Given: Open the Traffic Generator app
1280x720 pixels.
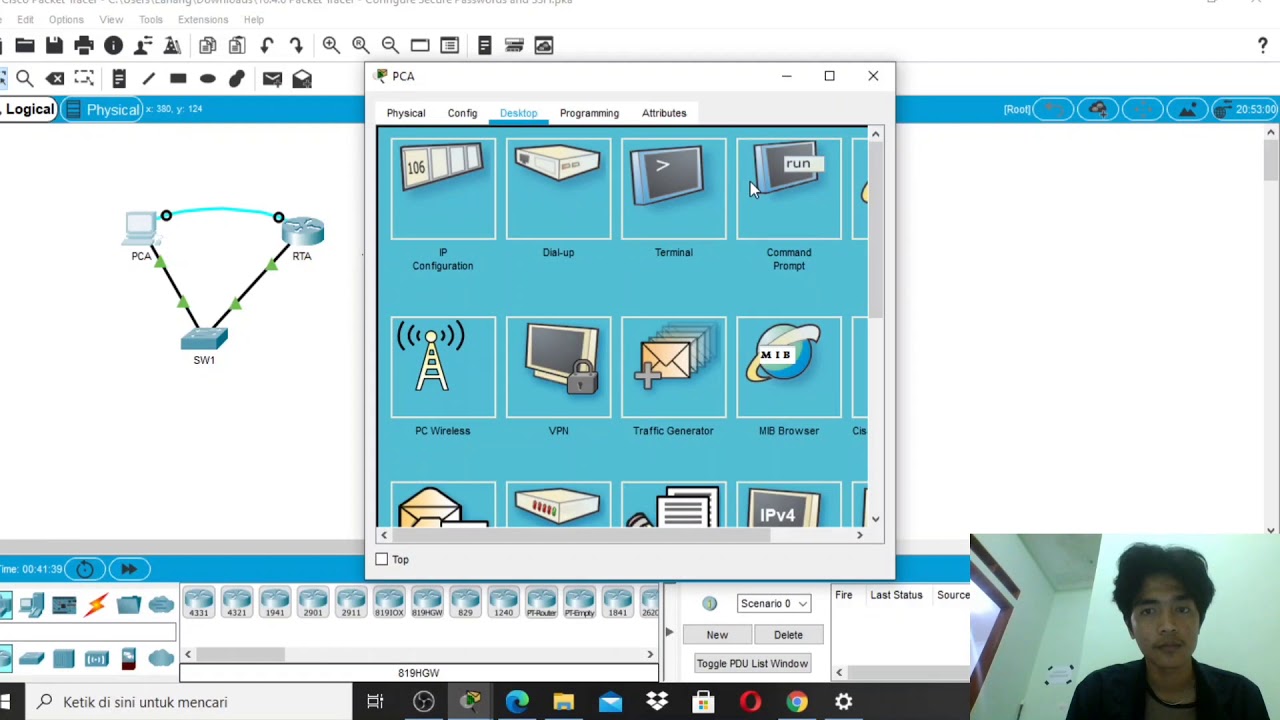Looking at the screenshot, I should (673, 368).
